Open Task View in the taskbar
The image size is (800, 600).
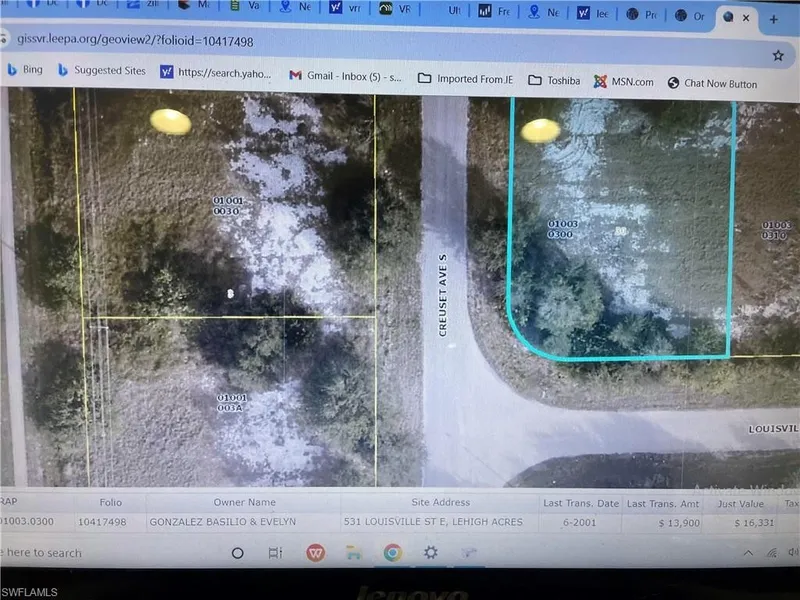(276, 553)
